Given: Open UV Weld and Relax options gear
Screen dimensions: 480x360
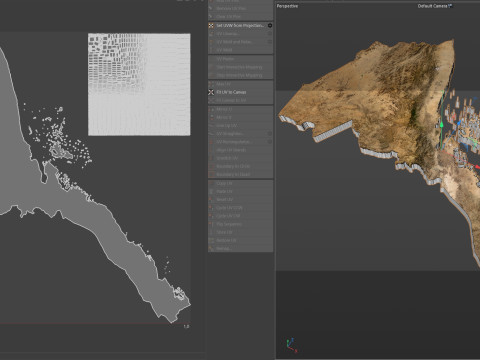Looking at the screenshot, I should coord(270,42).
